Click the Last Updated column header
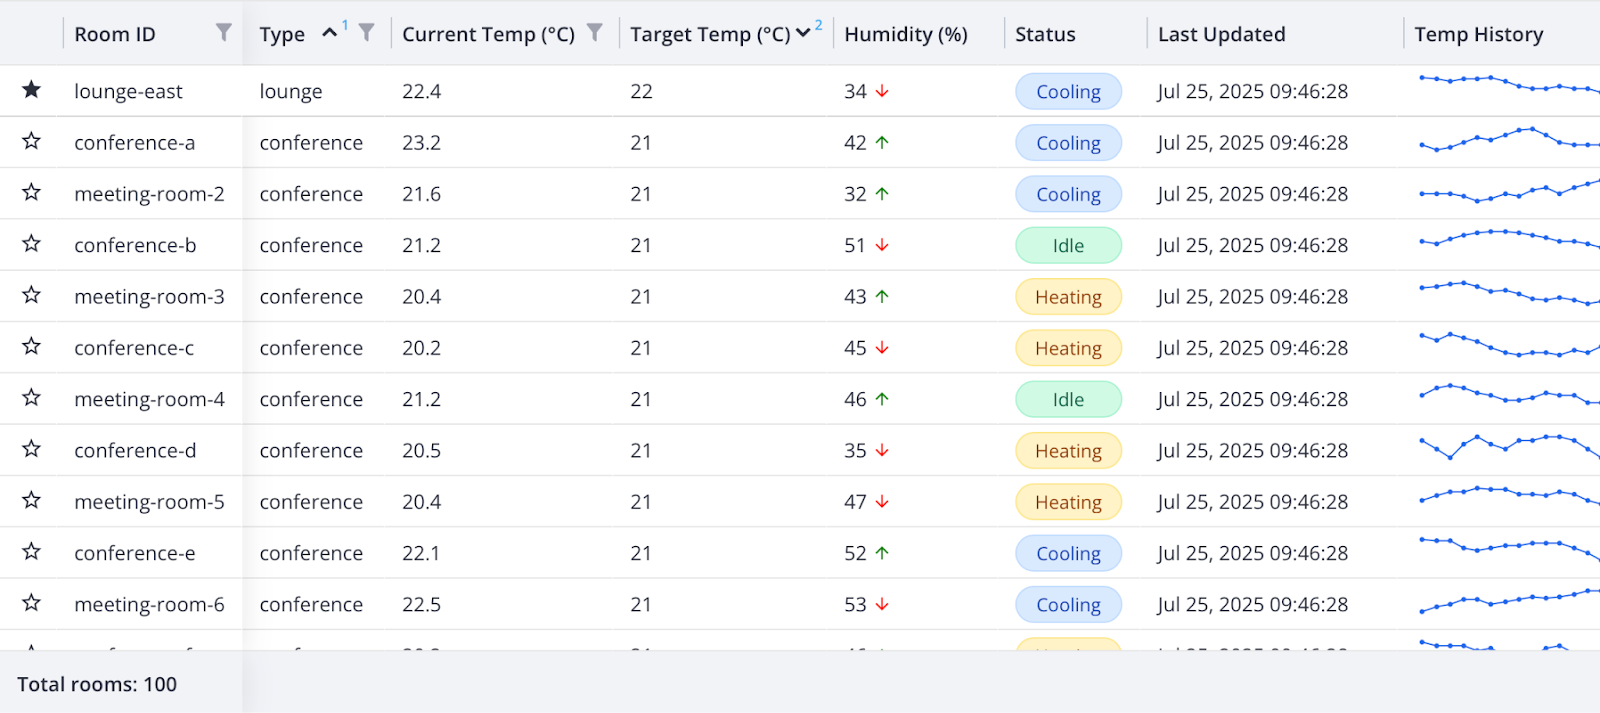1600x713 pixels. [x=1221, y=33]
